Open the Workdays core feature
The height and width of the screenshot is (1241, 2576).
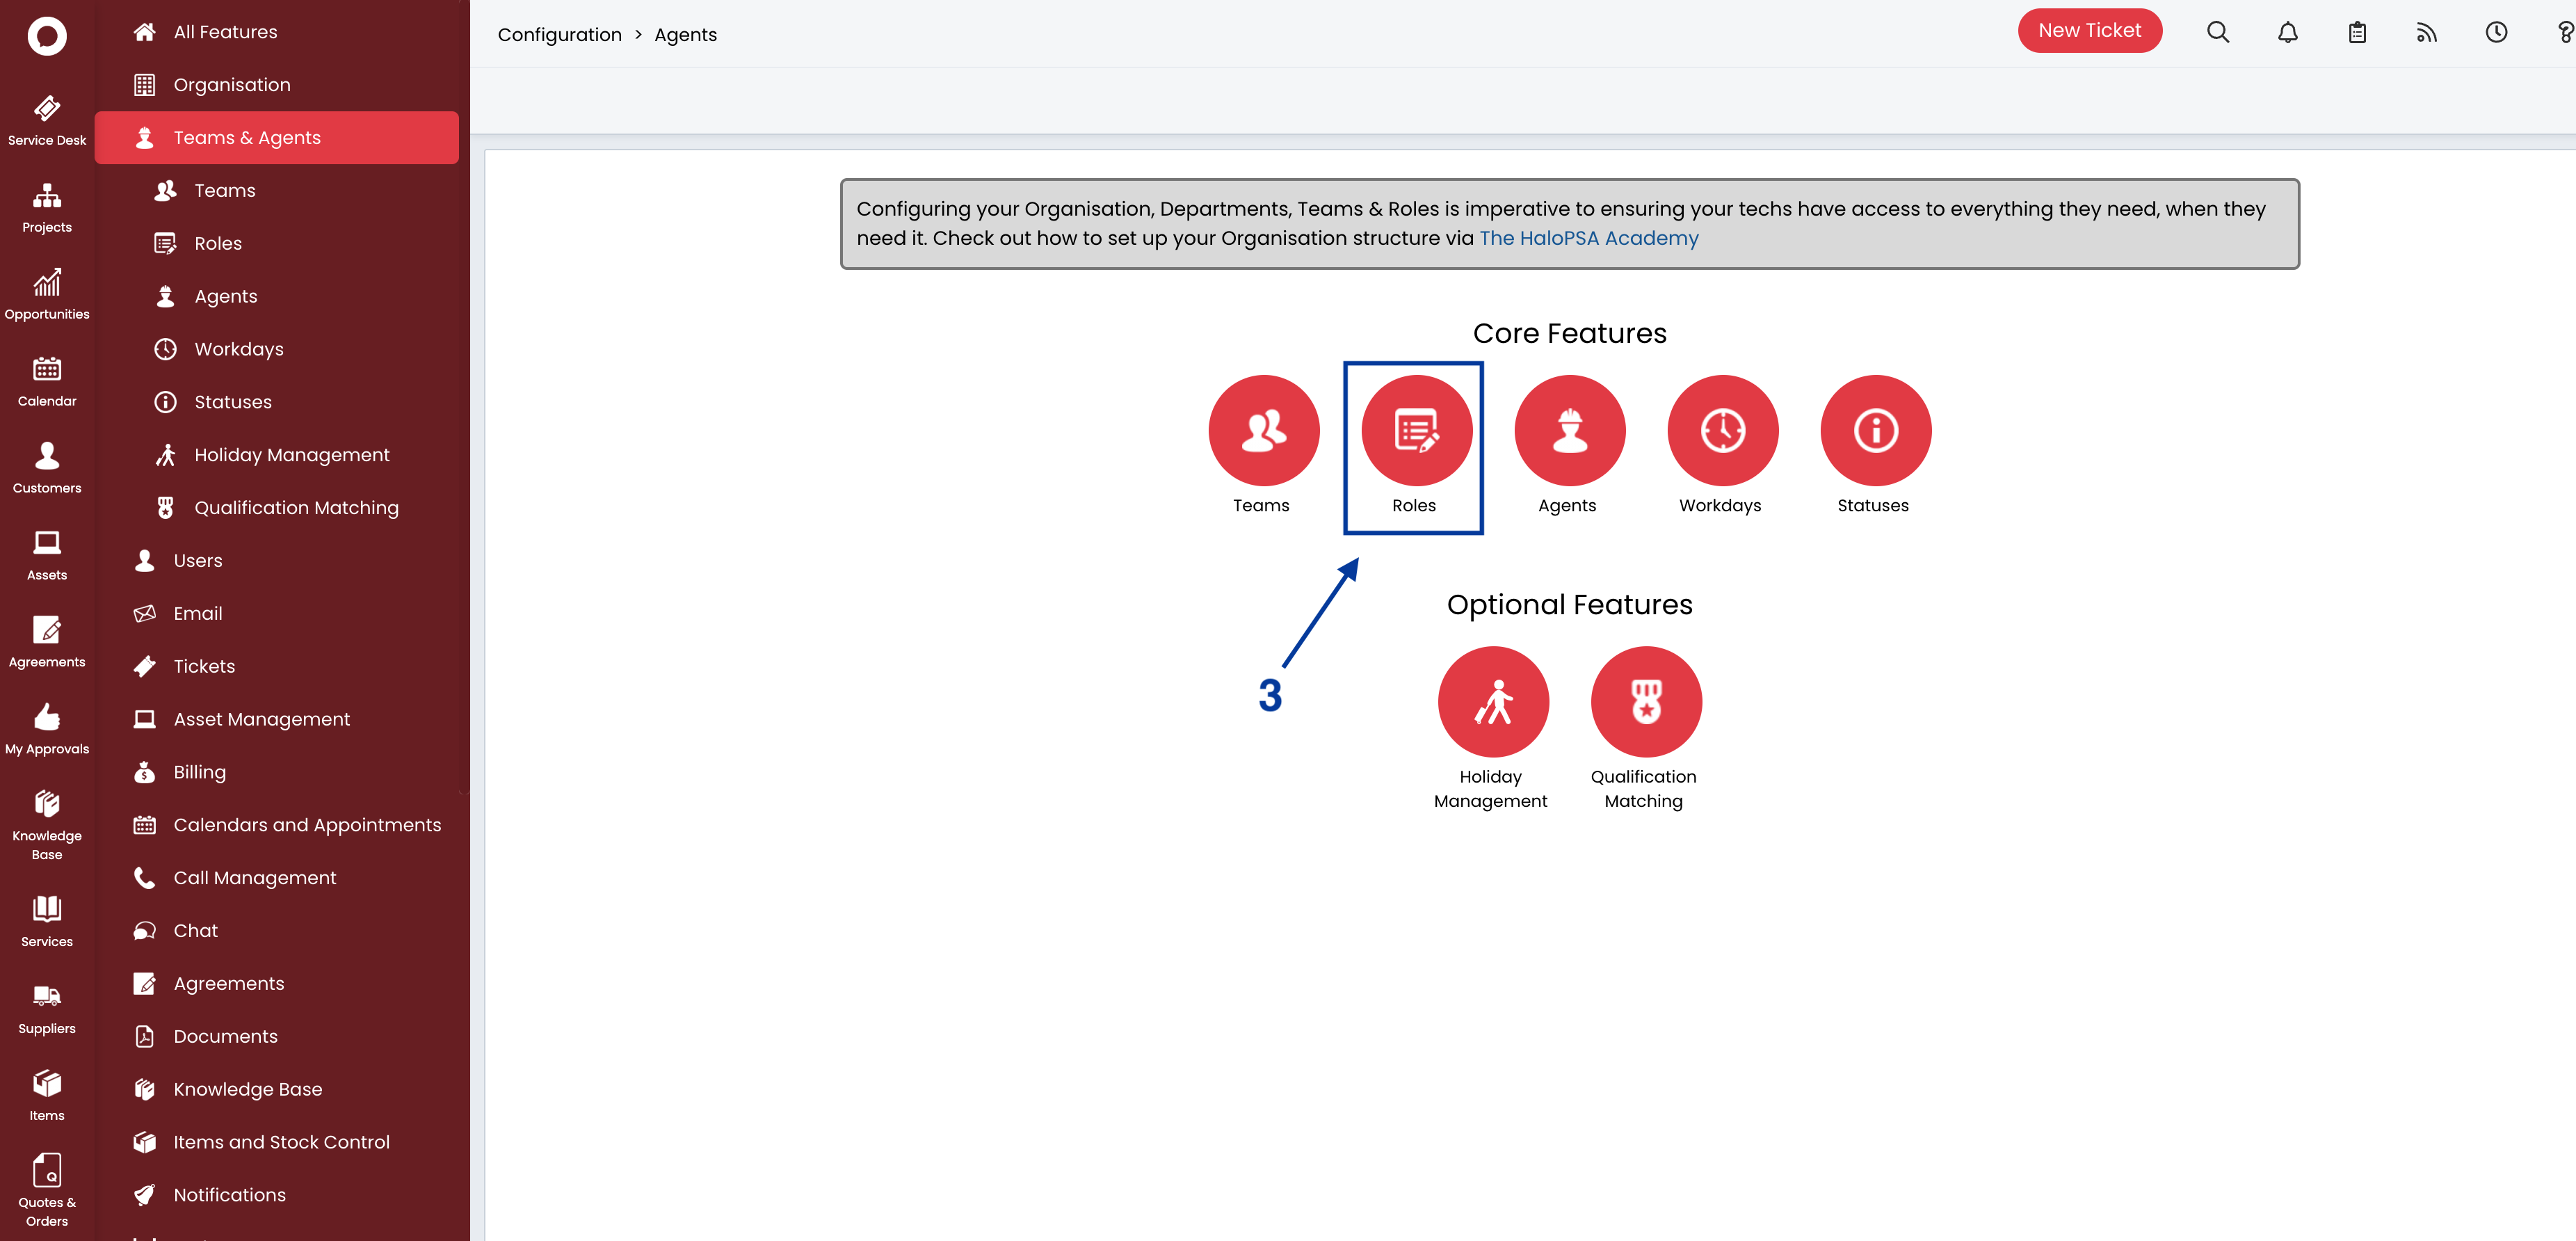[1722, 431]
